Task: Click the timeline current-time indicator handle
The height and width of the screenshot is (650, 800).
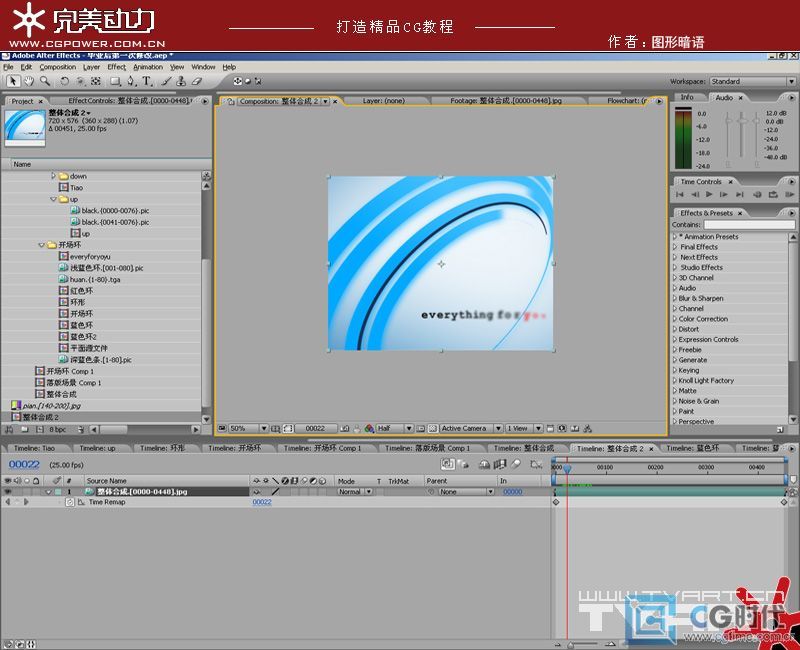Action: [567, 468]
